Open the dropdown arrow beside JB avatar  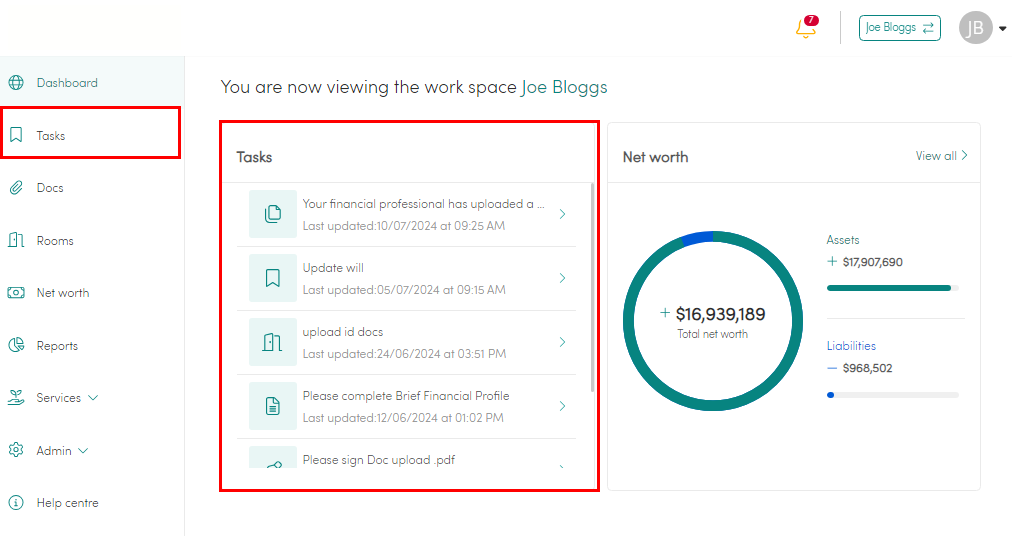[1002, 28]
